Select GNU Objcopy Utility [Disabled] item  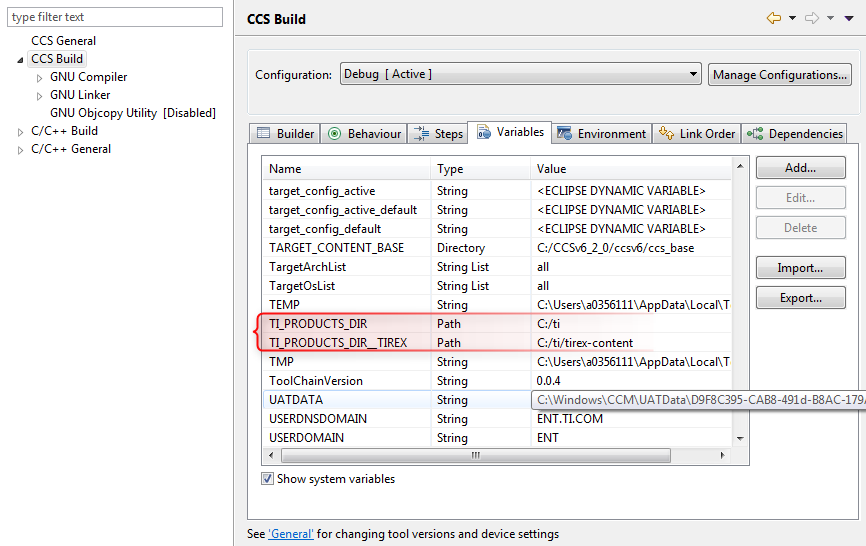click(x=133, y=113)
